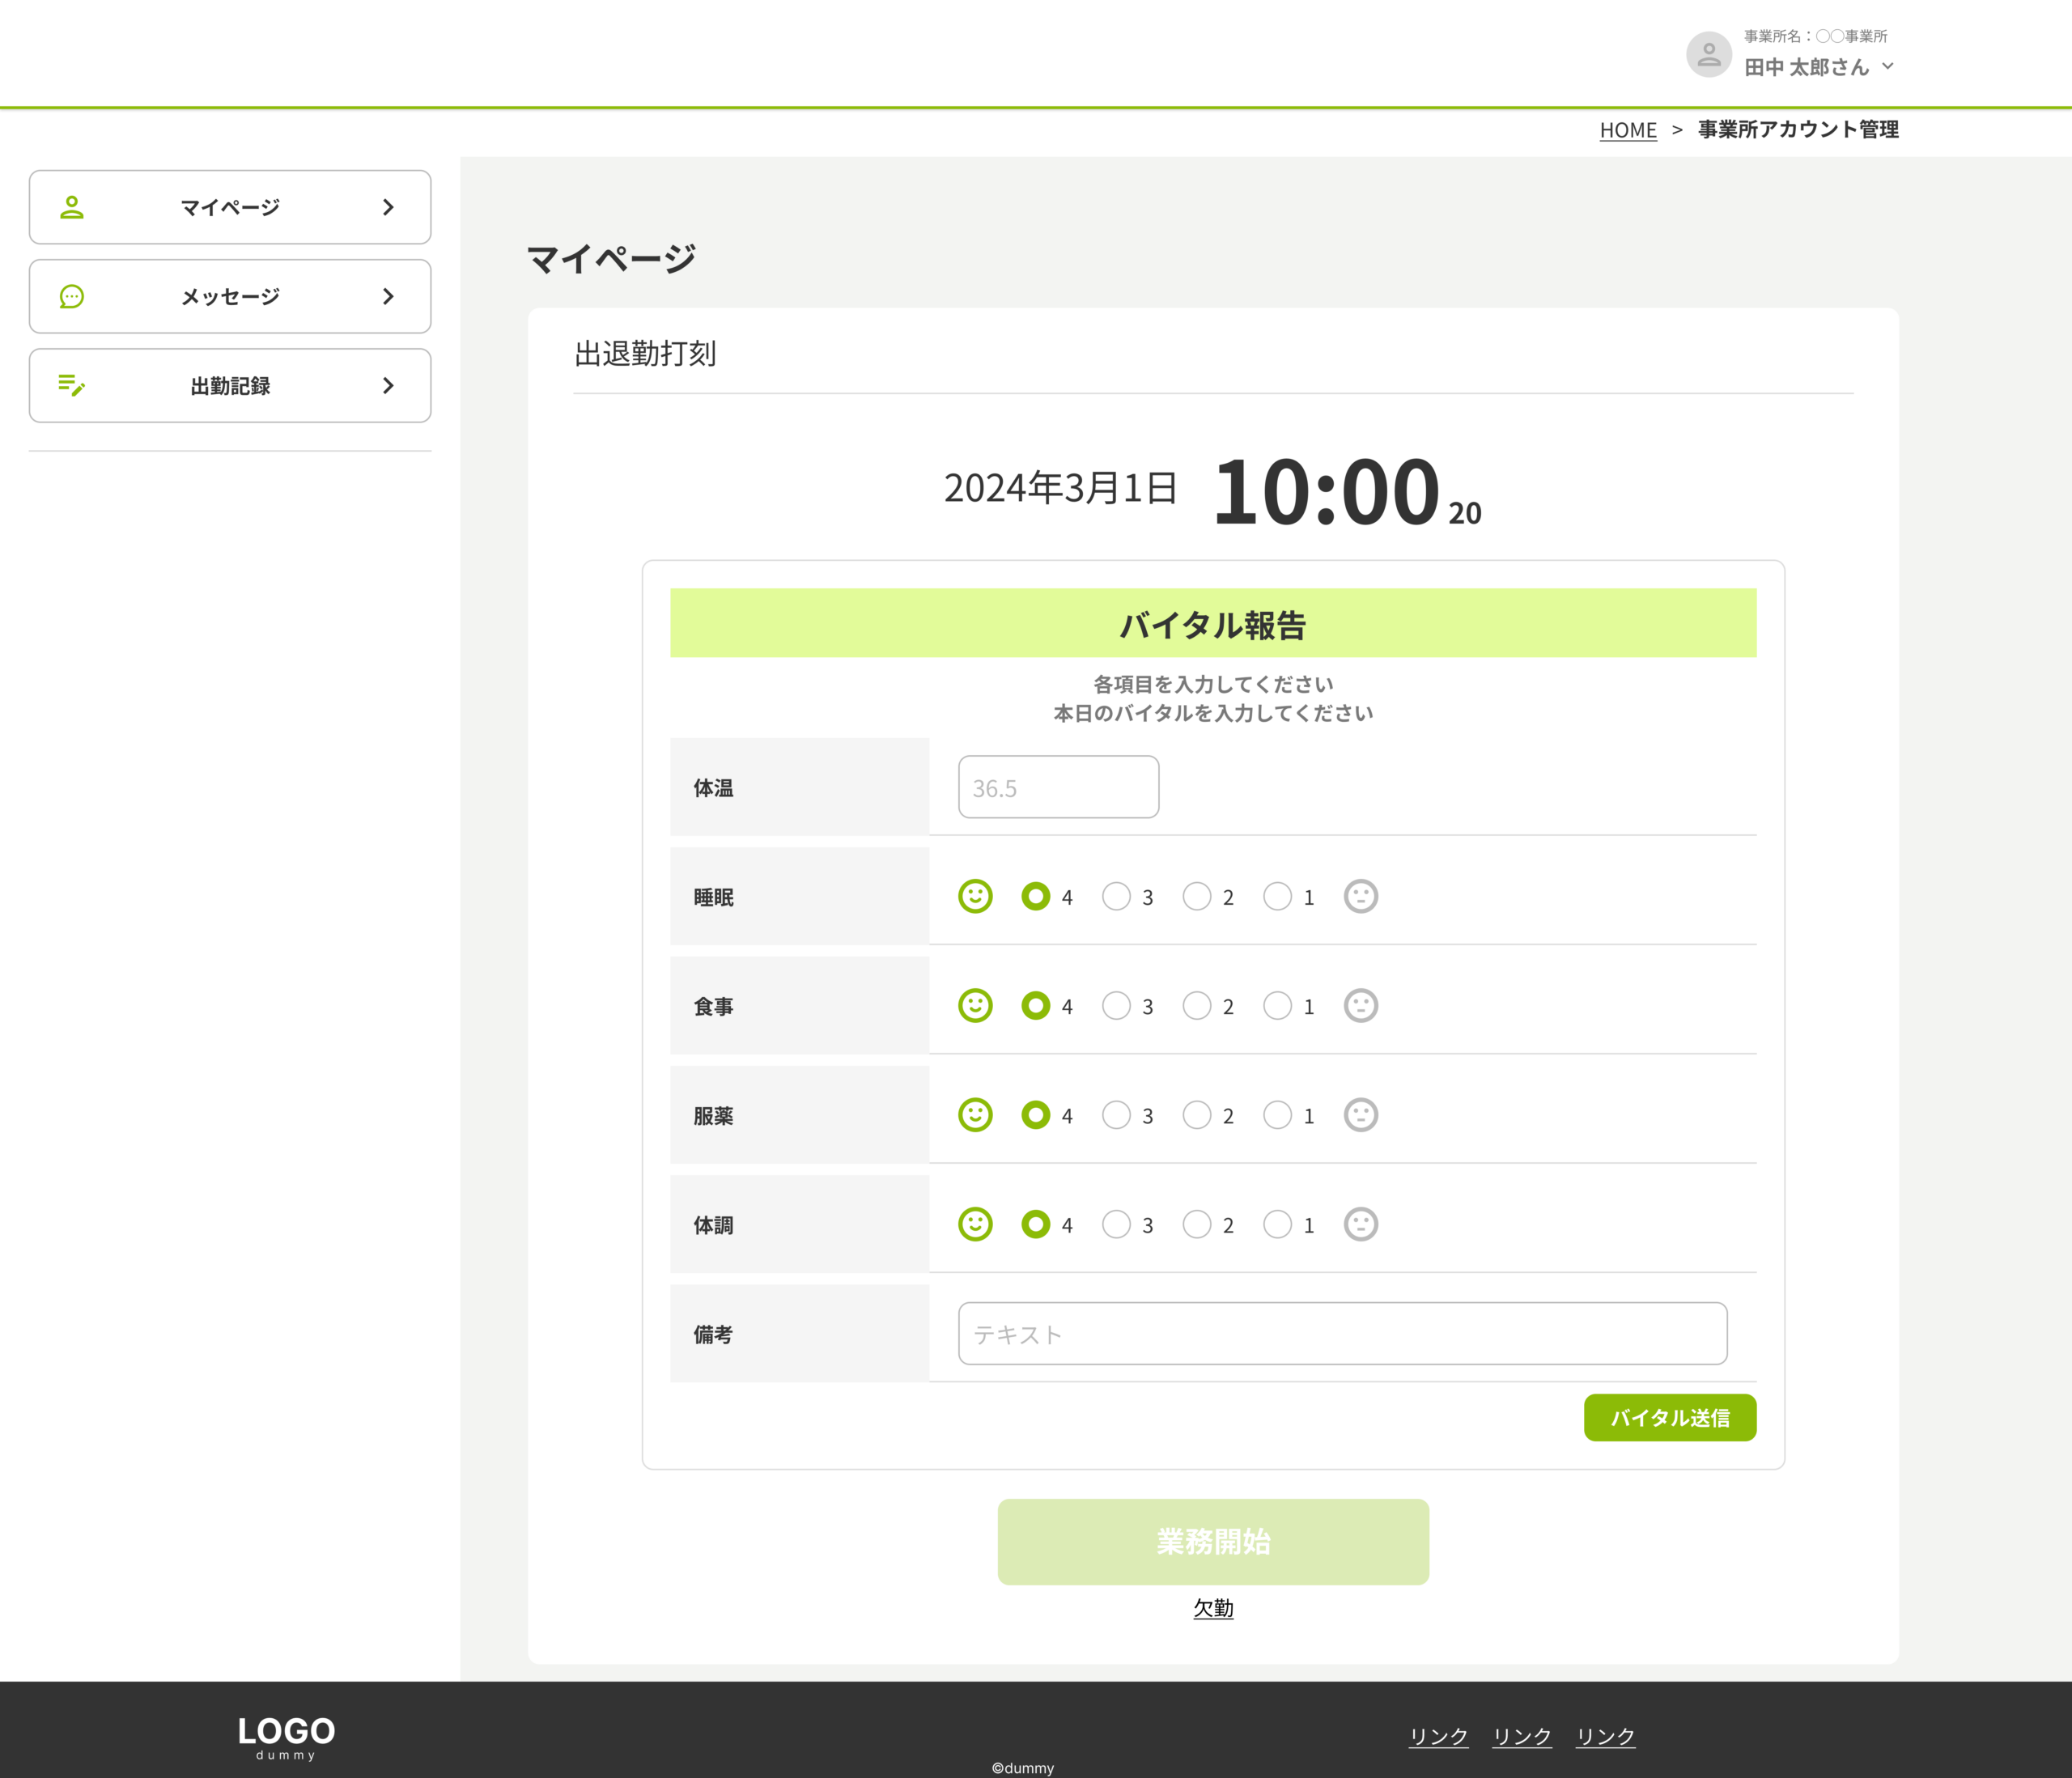Select rating 3 for 睡眠
The image size is (2072, 1778).
click(x=1116, y=896)
